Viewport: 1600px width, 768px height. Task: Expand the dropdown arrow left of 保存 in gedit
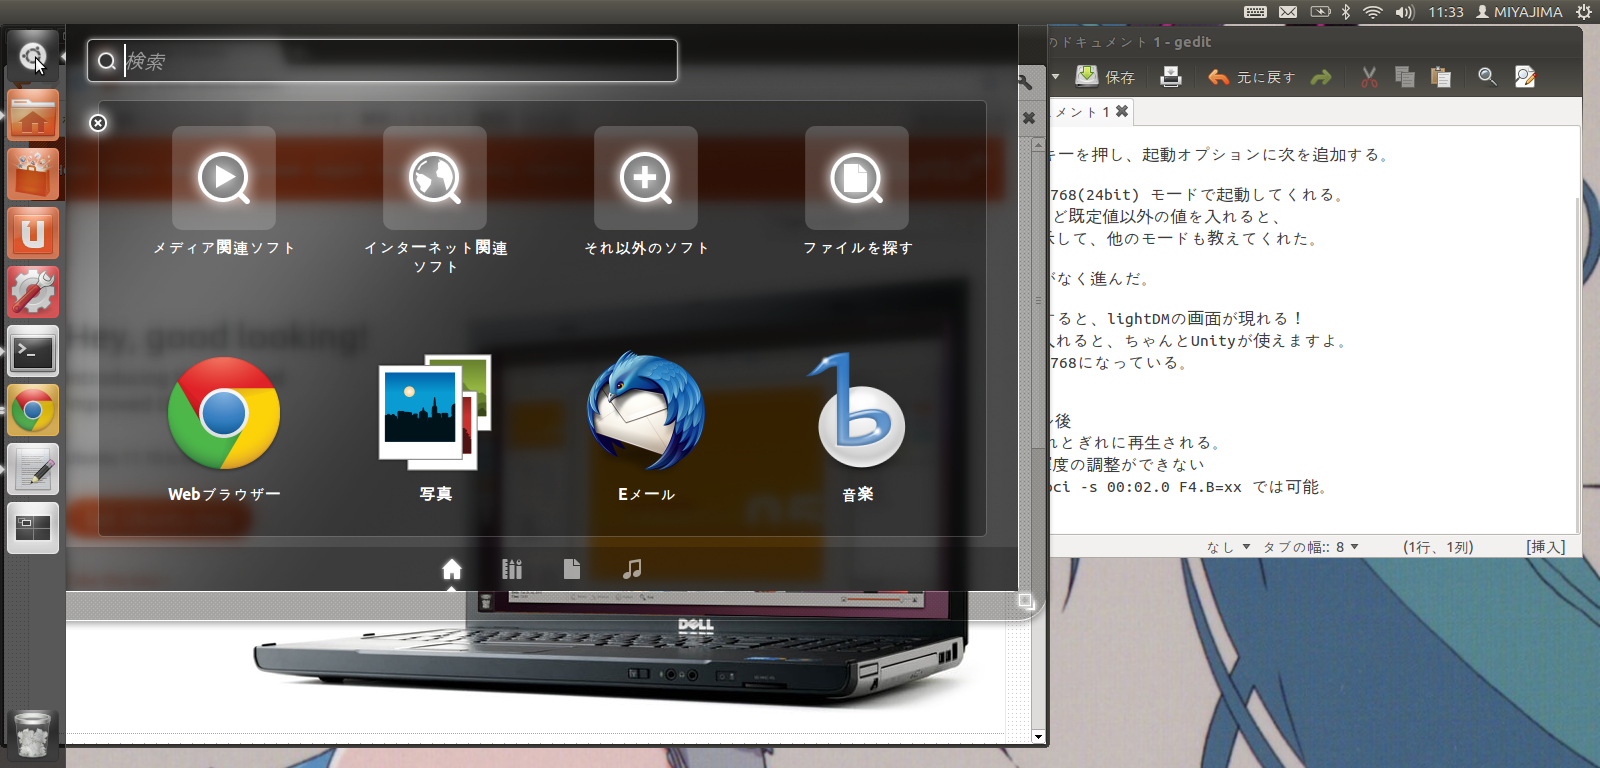click(1056, 77)
